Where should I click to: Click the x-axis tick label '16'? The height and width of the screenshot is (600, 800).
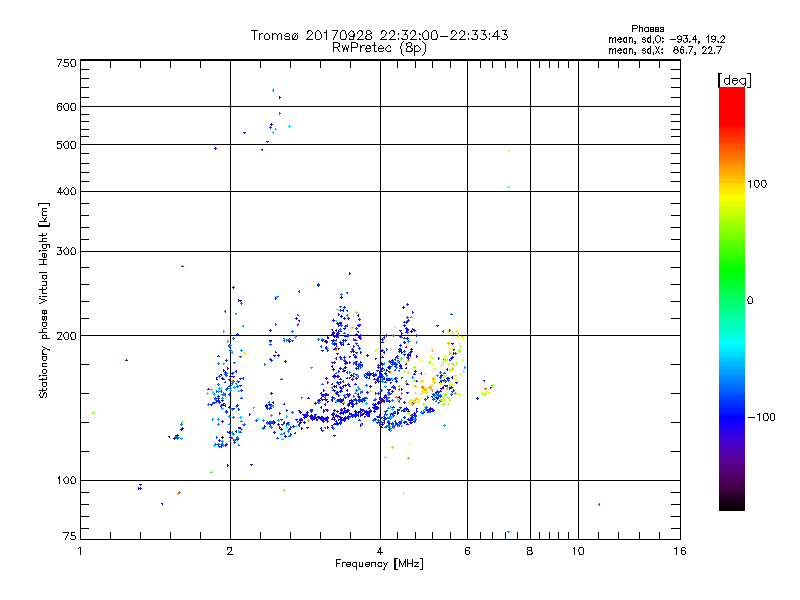coord(680,551)
